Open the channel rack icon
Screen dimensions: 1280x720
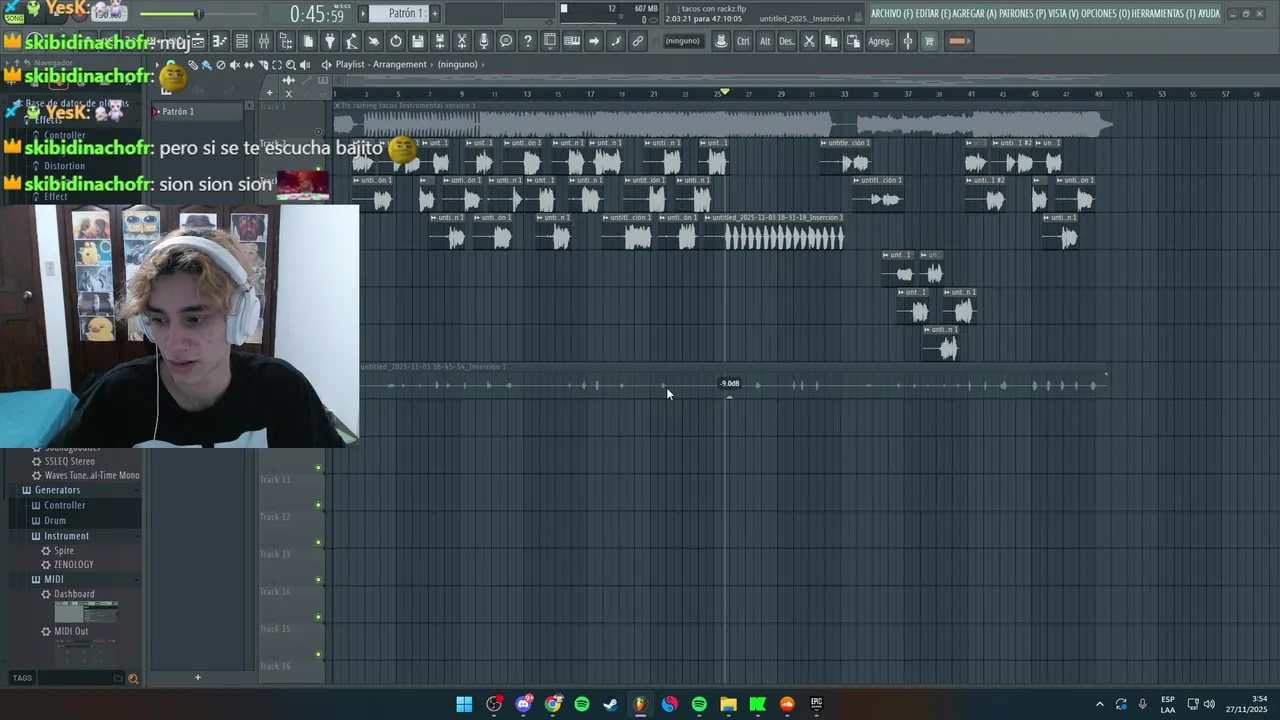coord(242,41)
